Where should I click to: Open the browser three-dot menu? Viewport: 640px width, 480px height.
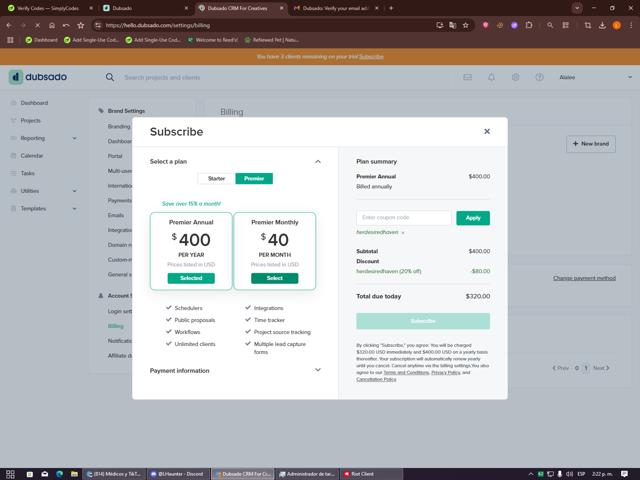tap(631, 25)
